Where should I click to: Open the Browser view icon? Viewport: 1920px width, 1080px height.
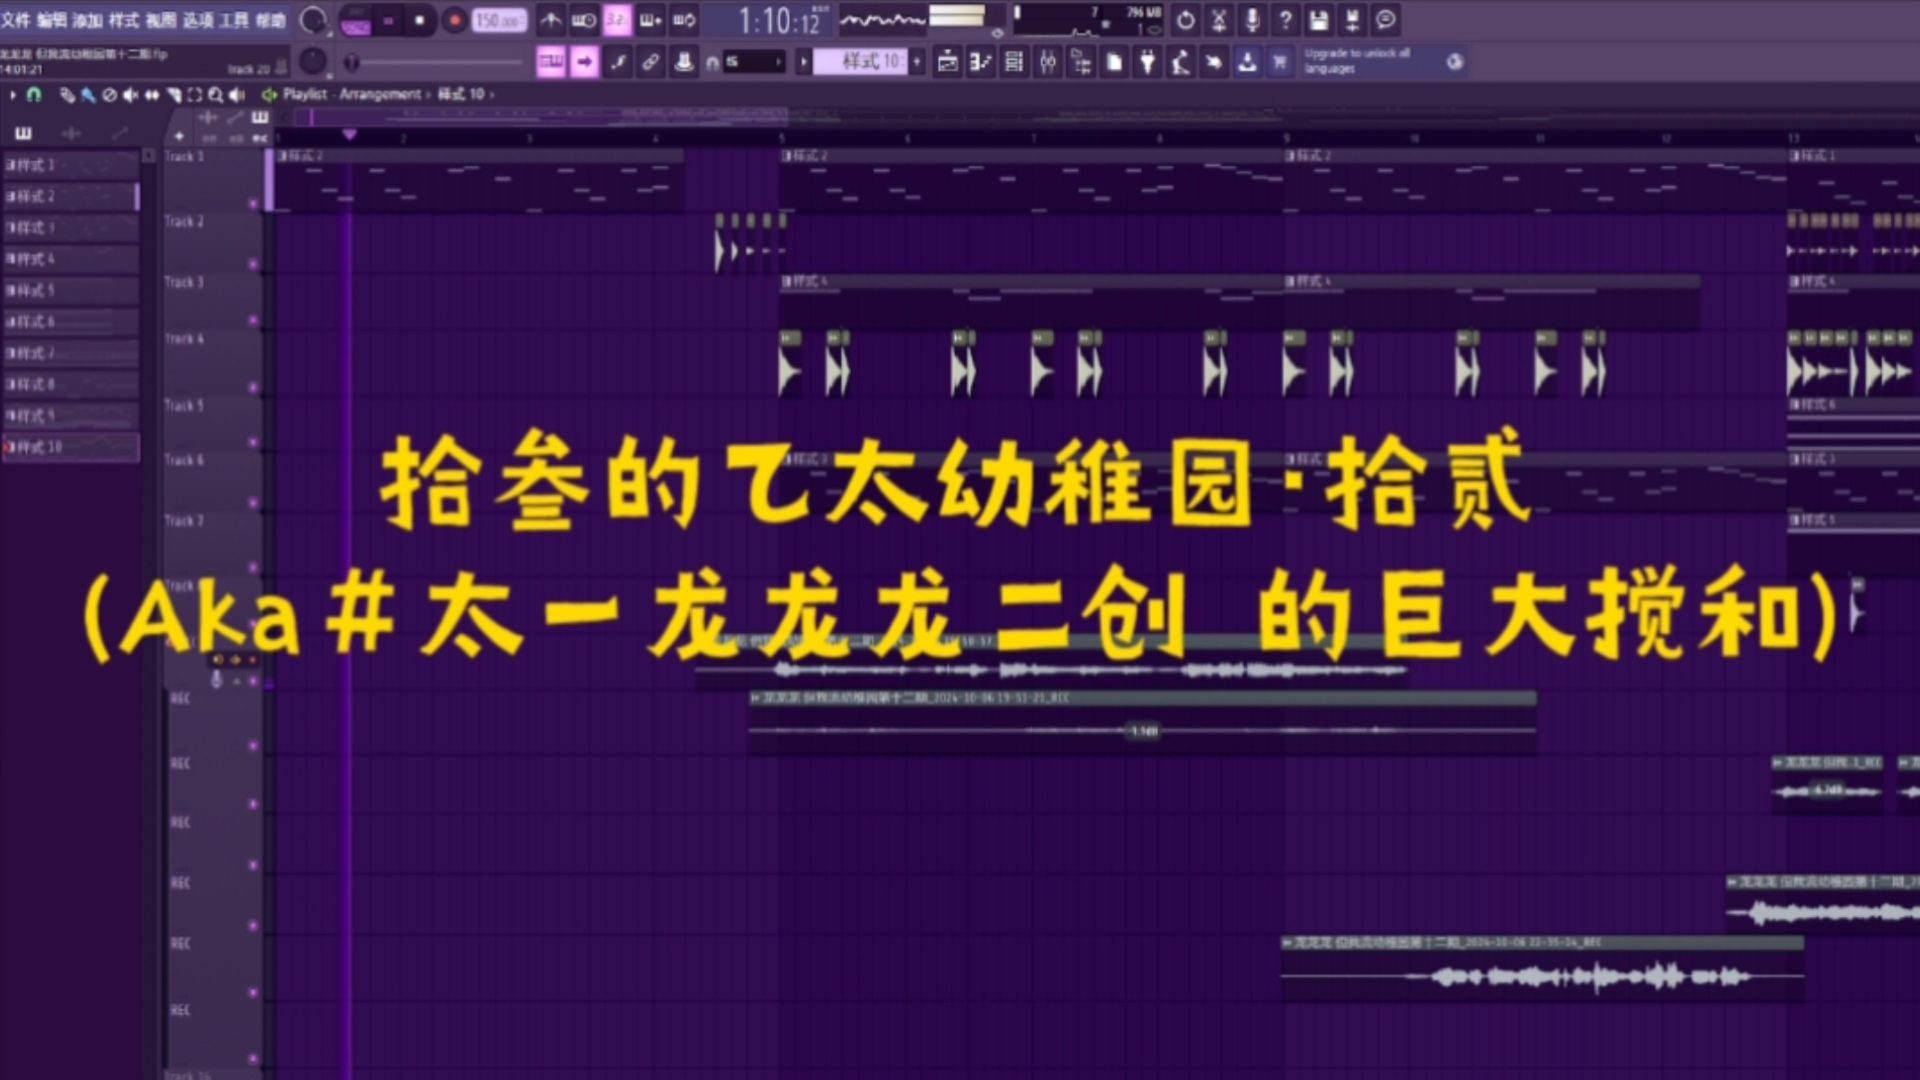tap(1081, 63)
